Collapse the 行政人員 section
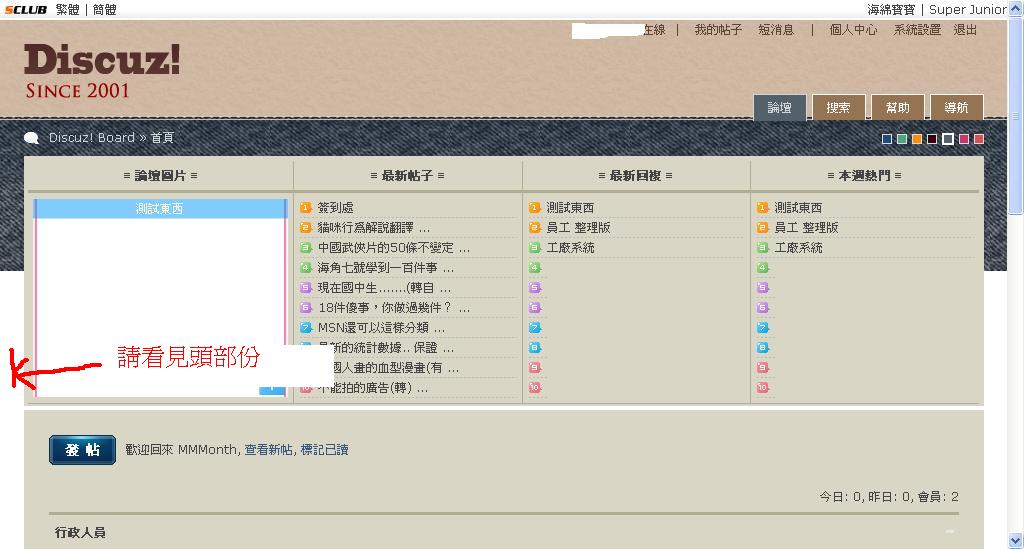This screenshot has height=549, width=1024. pos(949,532)
